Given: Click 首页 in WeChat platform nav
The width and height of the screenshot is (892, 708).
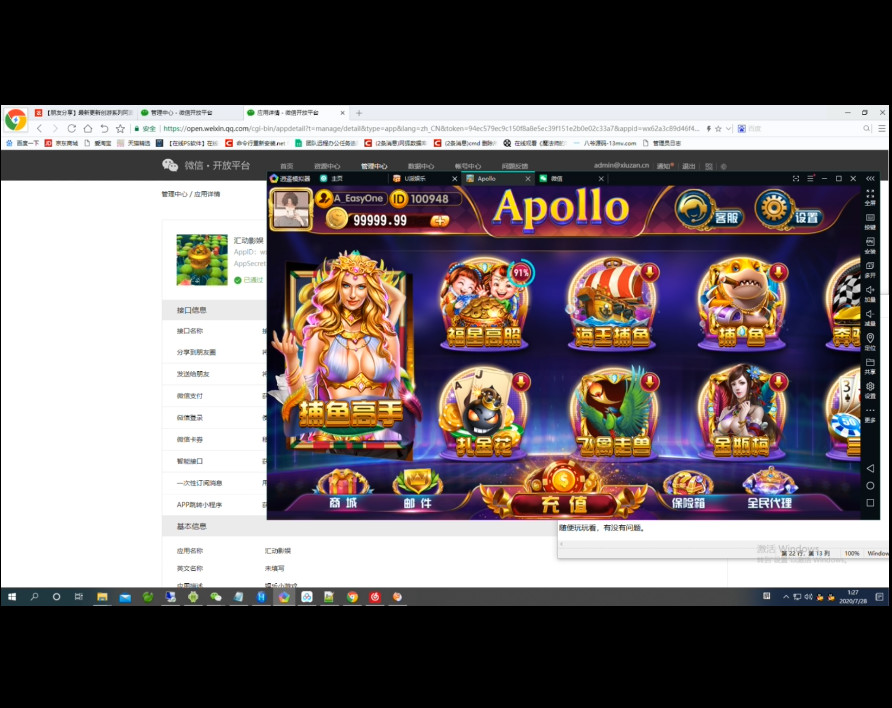Looking at the screenshot, I should [287, 166].
